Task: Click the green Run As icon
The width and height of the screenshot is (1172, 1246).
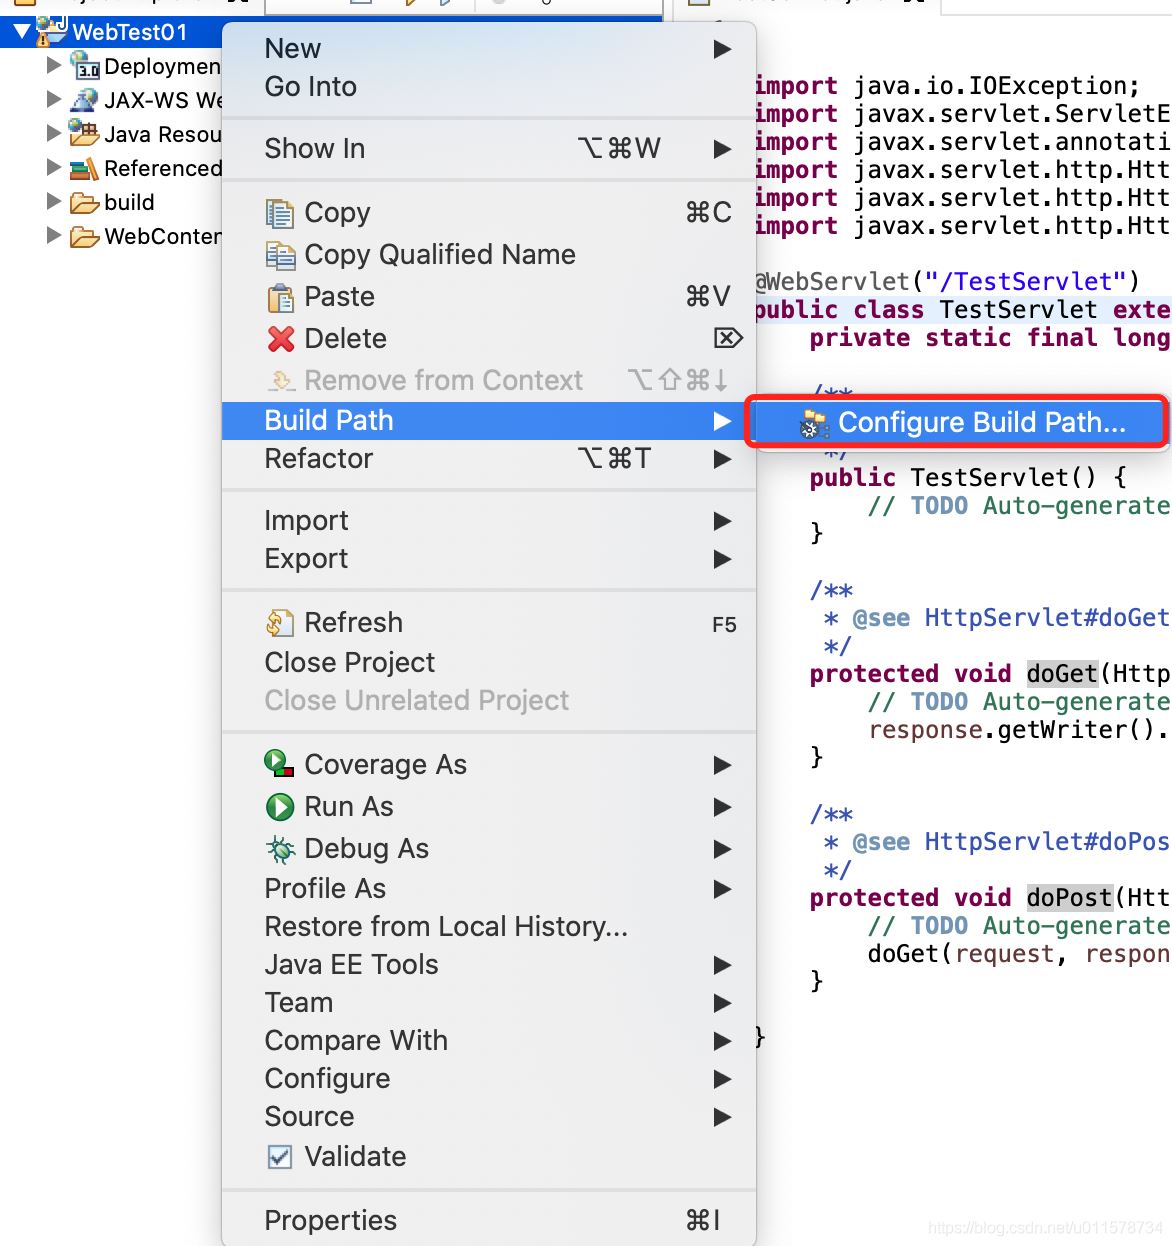Action: 280,807
